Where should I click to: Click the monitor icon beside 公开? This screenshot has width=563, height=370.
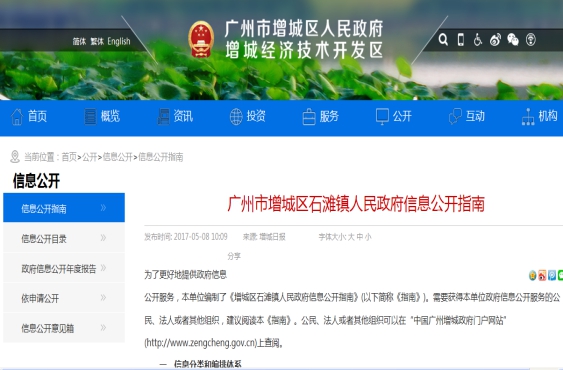[382, 117]
